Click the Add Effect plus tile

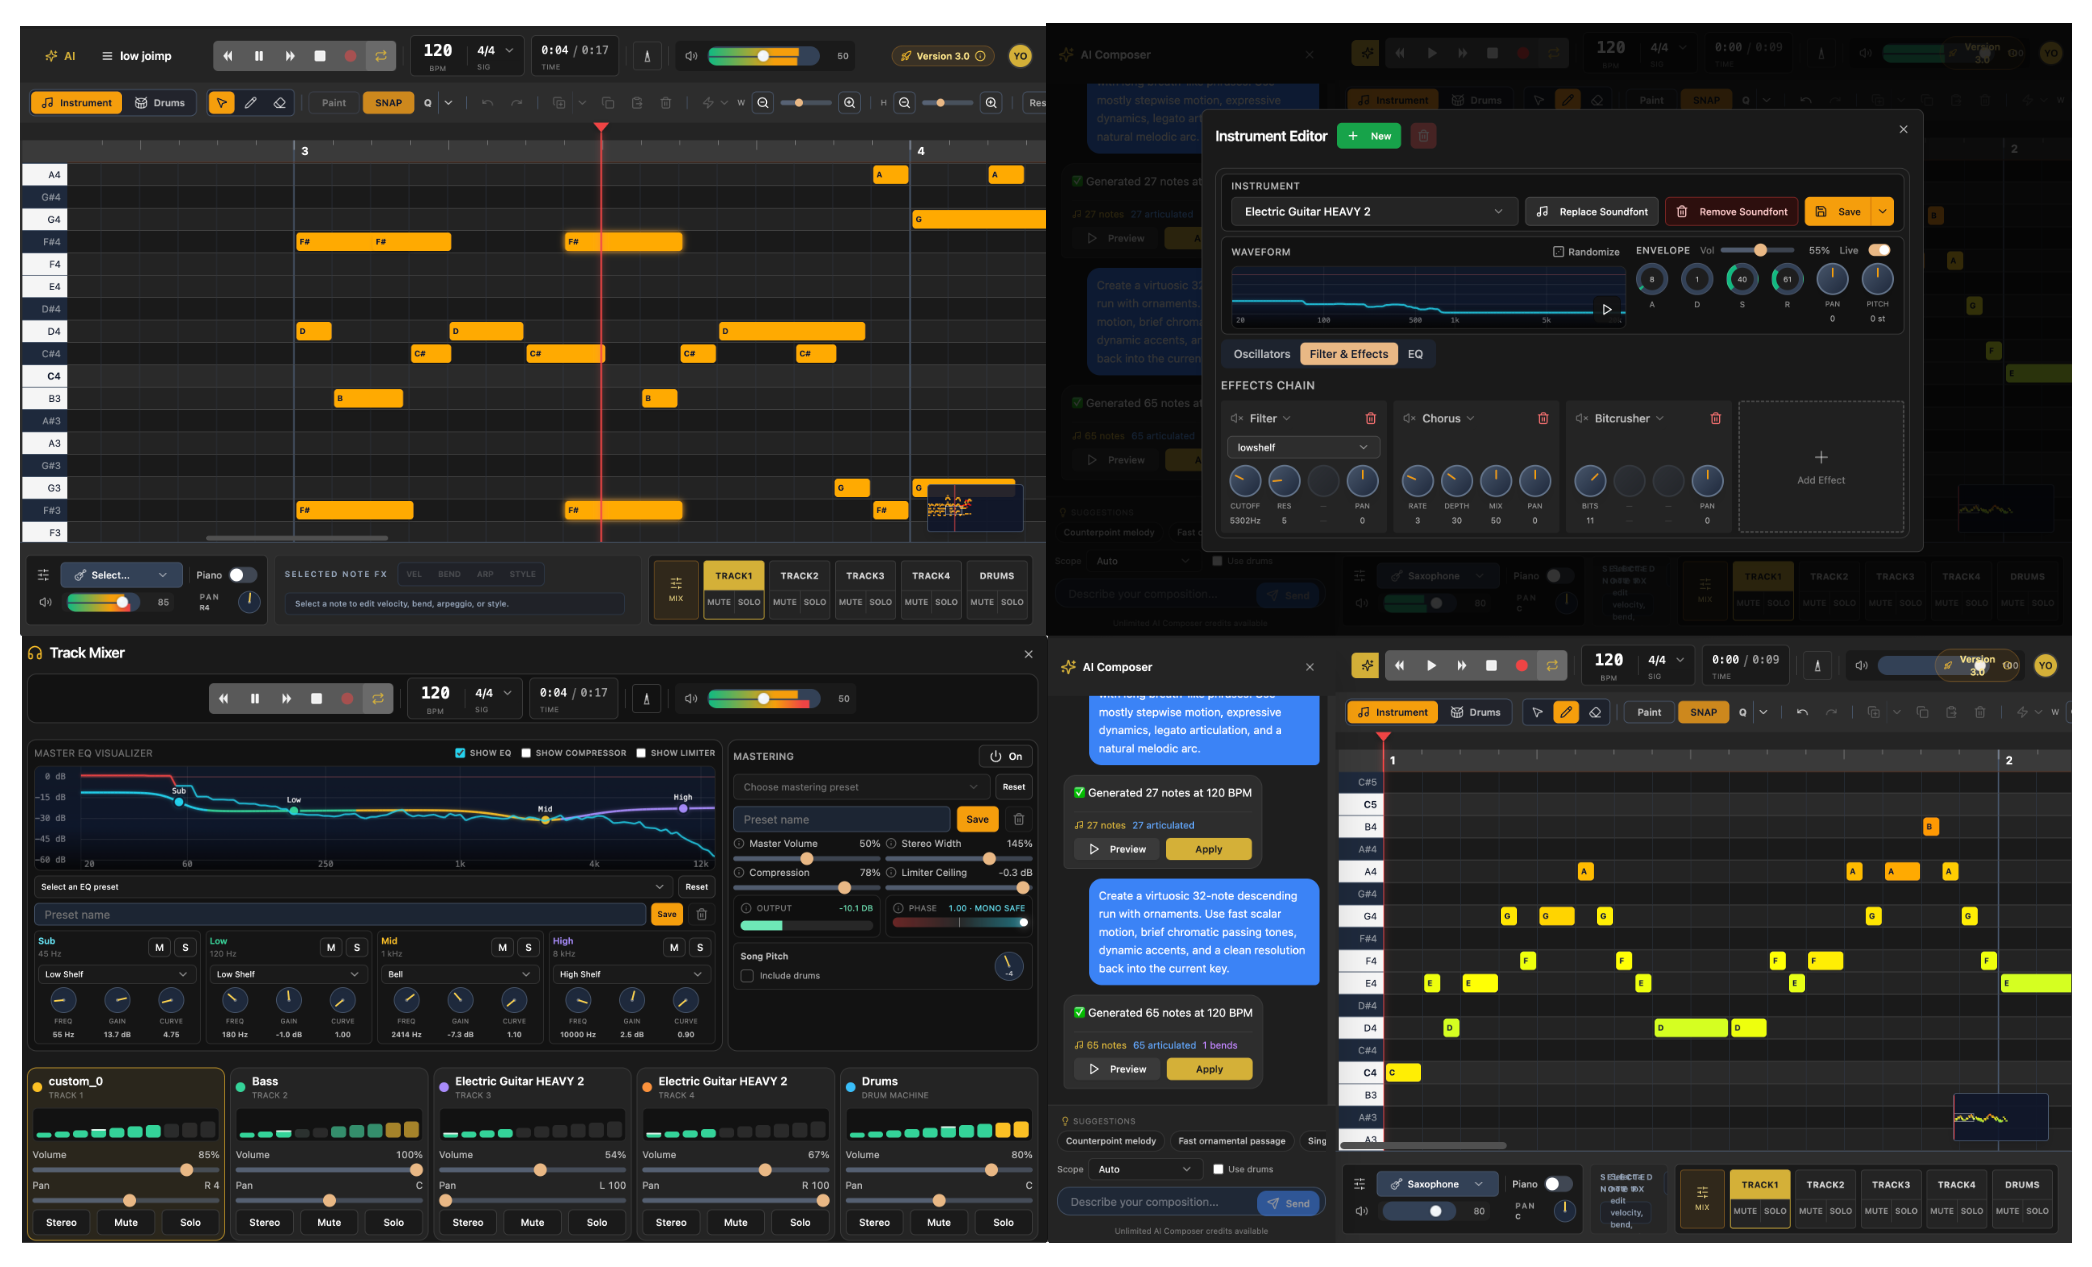tap(1820, 466)
